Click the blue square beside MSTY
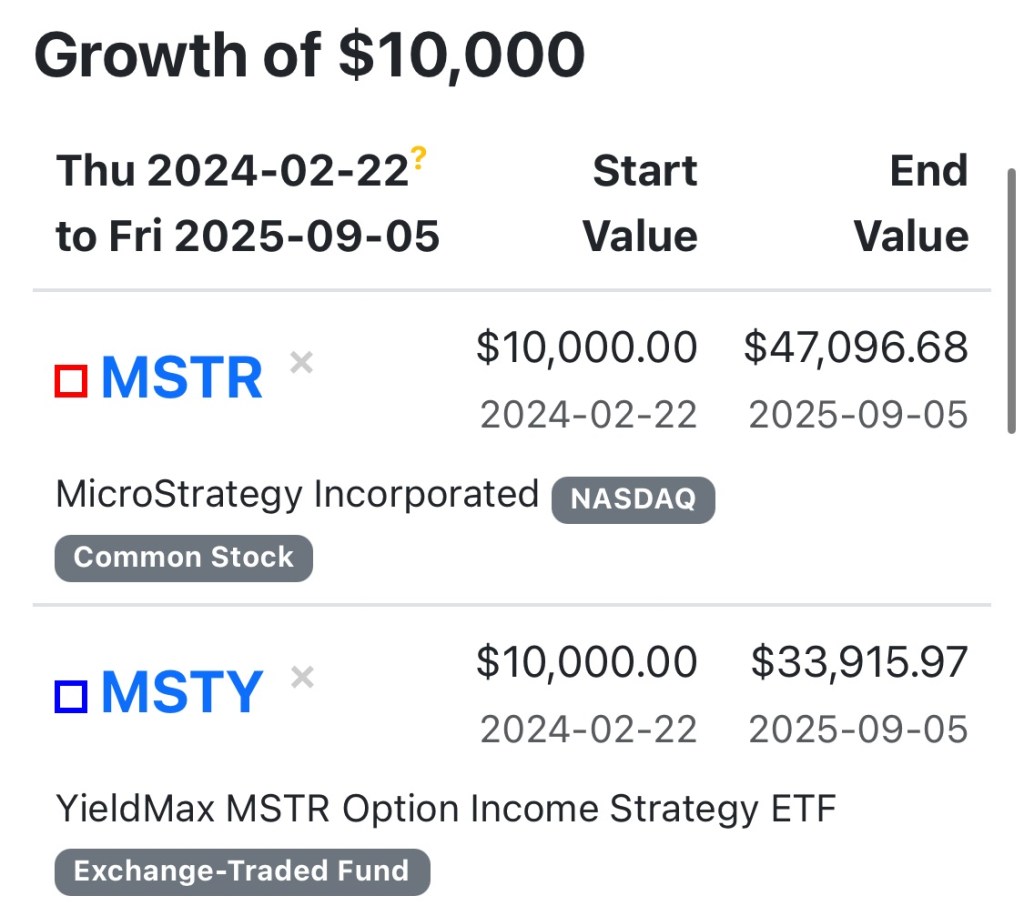Viewport: 1024px width, 916px height. [x=71, y=696]
